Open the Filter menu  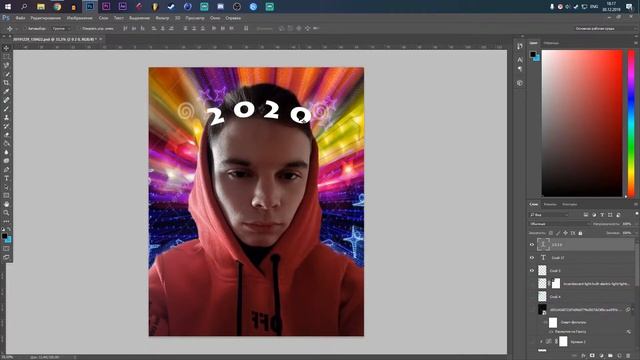click(x=162, y=18)
